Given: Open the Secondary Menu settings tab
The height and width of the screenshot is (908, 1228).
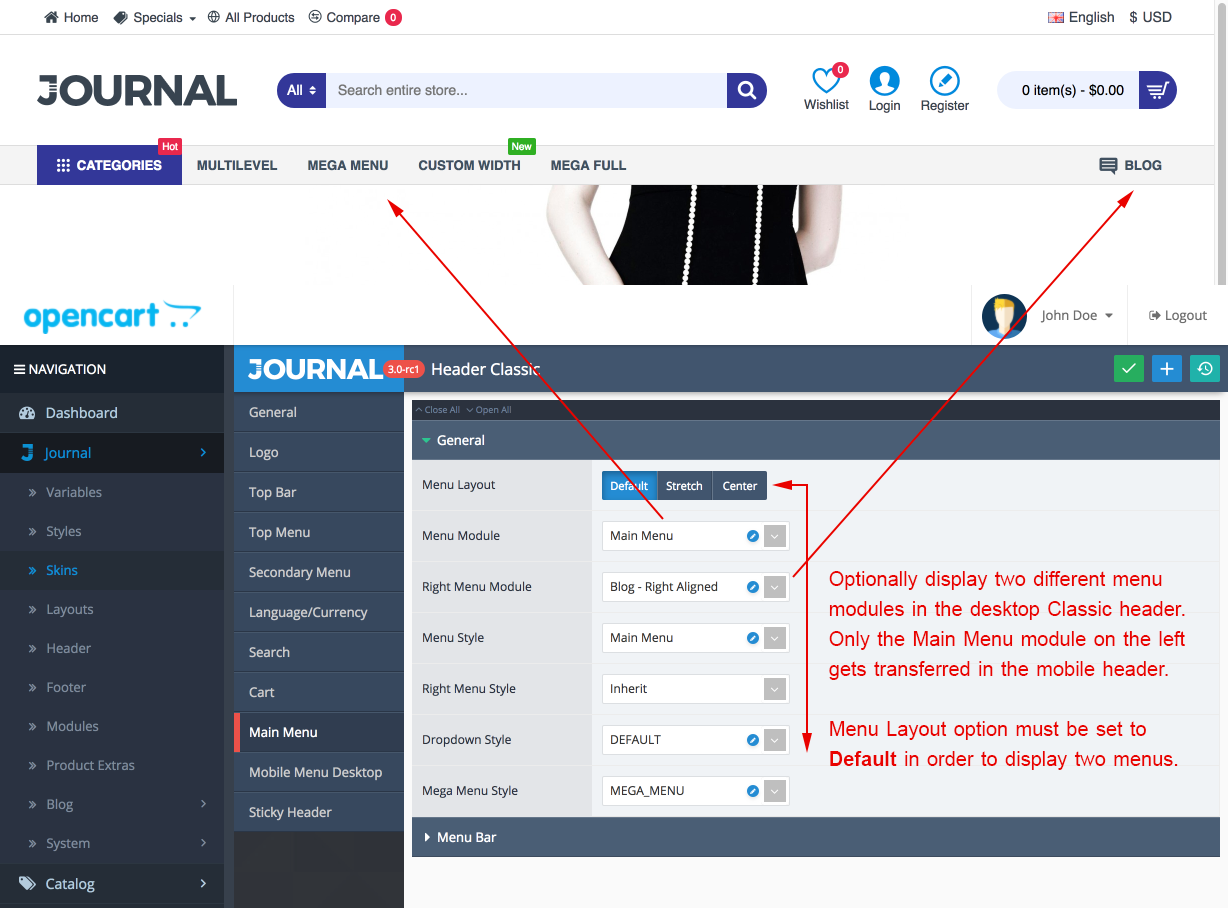Looking at the screenshot, I should click(x=319, y=572).
